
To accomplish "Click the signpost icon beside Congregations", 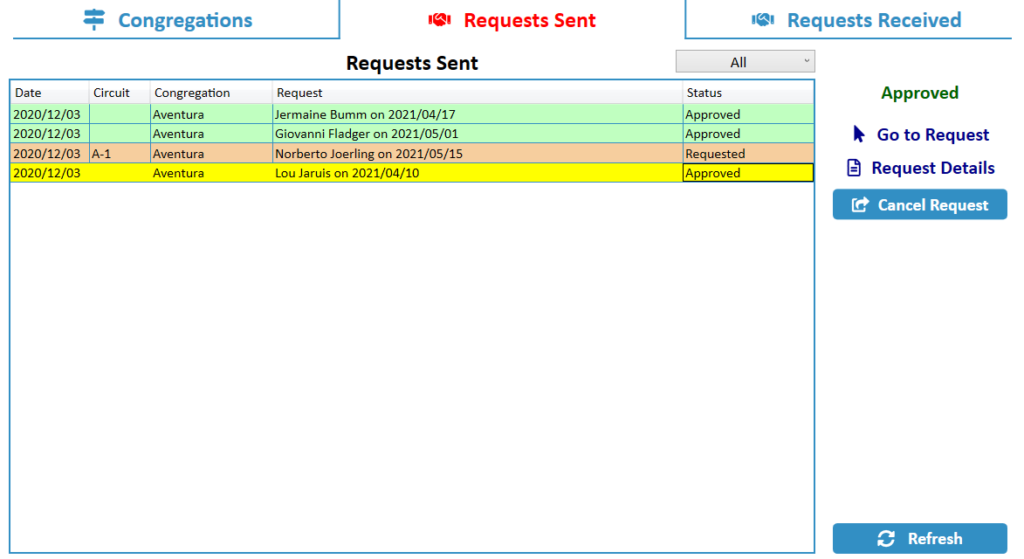I will coord(94,20).
